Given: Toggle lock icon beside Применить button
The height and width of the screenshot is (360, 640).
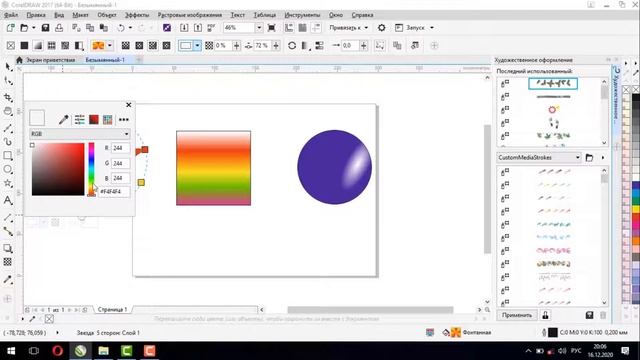Looking at the screenshot, I should tap(545, 315).
